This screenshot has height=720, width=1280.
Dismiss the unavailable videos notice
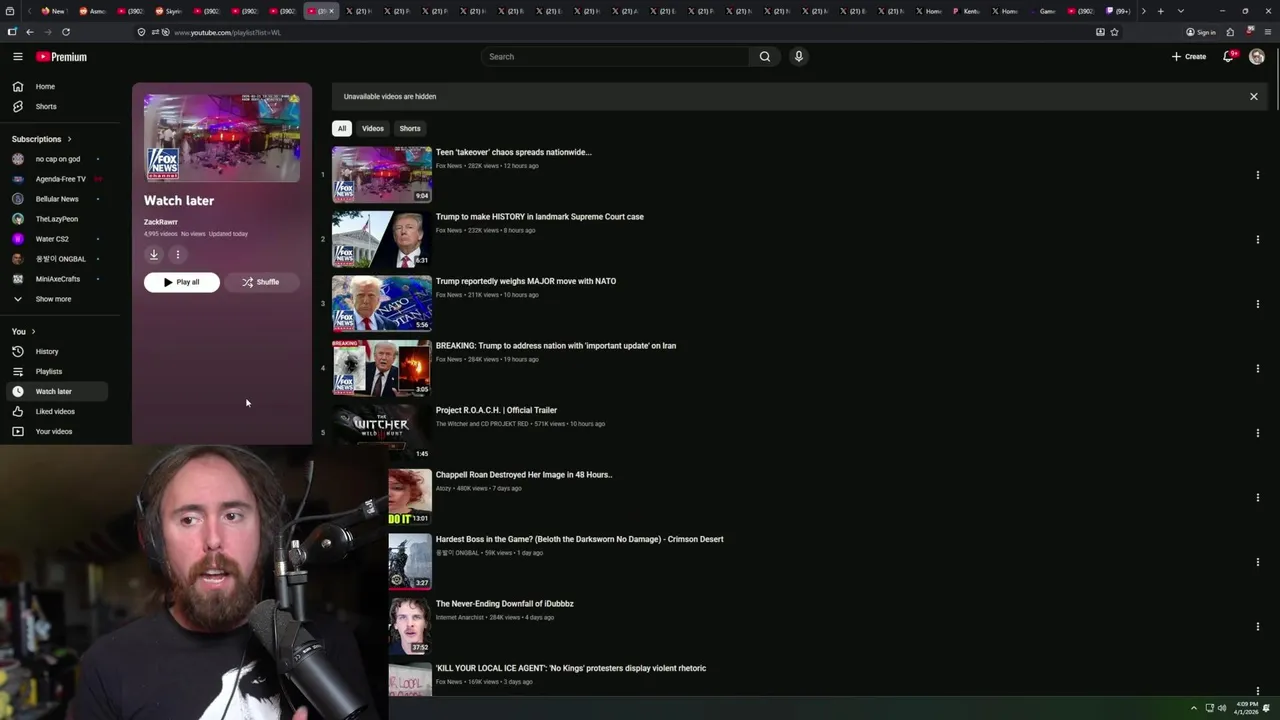[x=1253, y=97]
